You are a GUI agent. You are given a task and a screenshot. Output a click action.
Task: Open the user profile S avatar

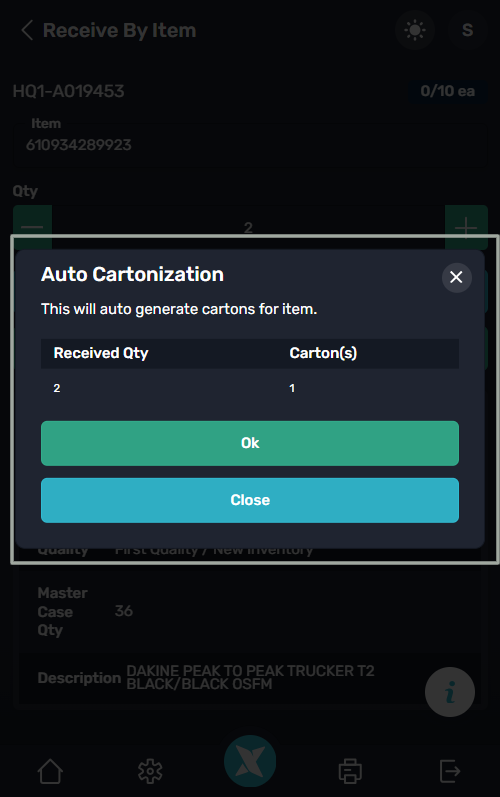coord(467,30)
